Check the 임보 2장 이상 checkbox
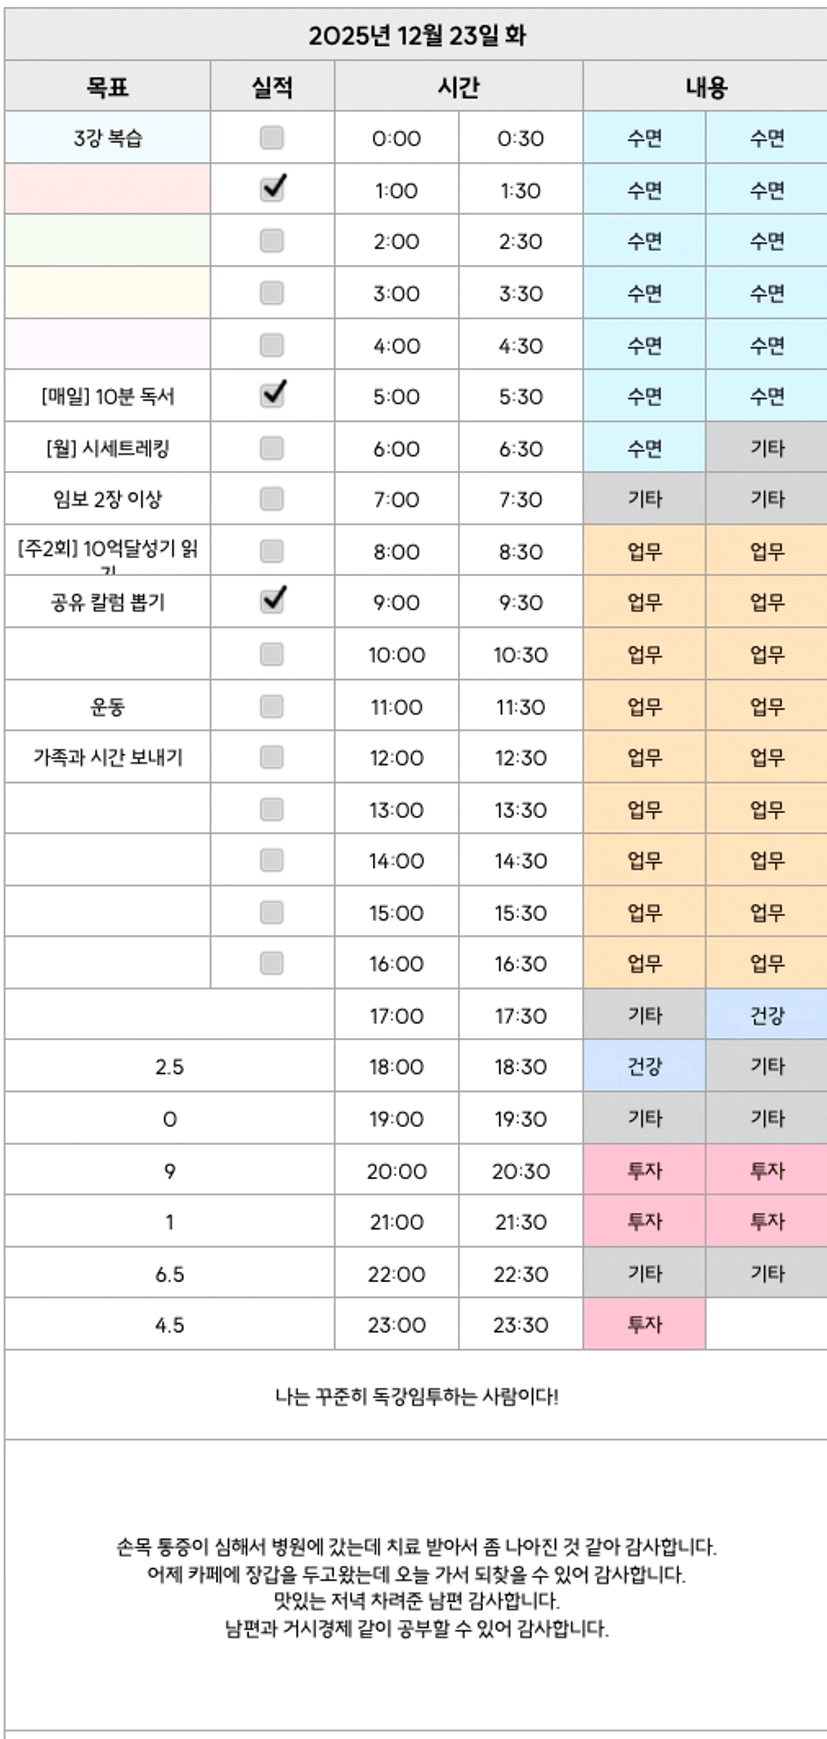Viewport: 827px width, 1739px height. pyautogui.click(x=272, y=499)
